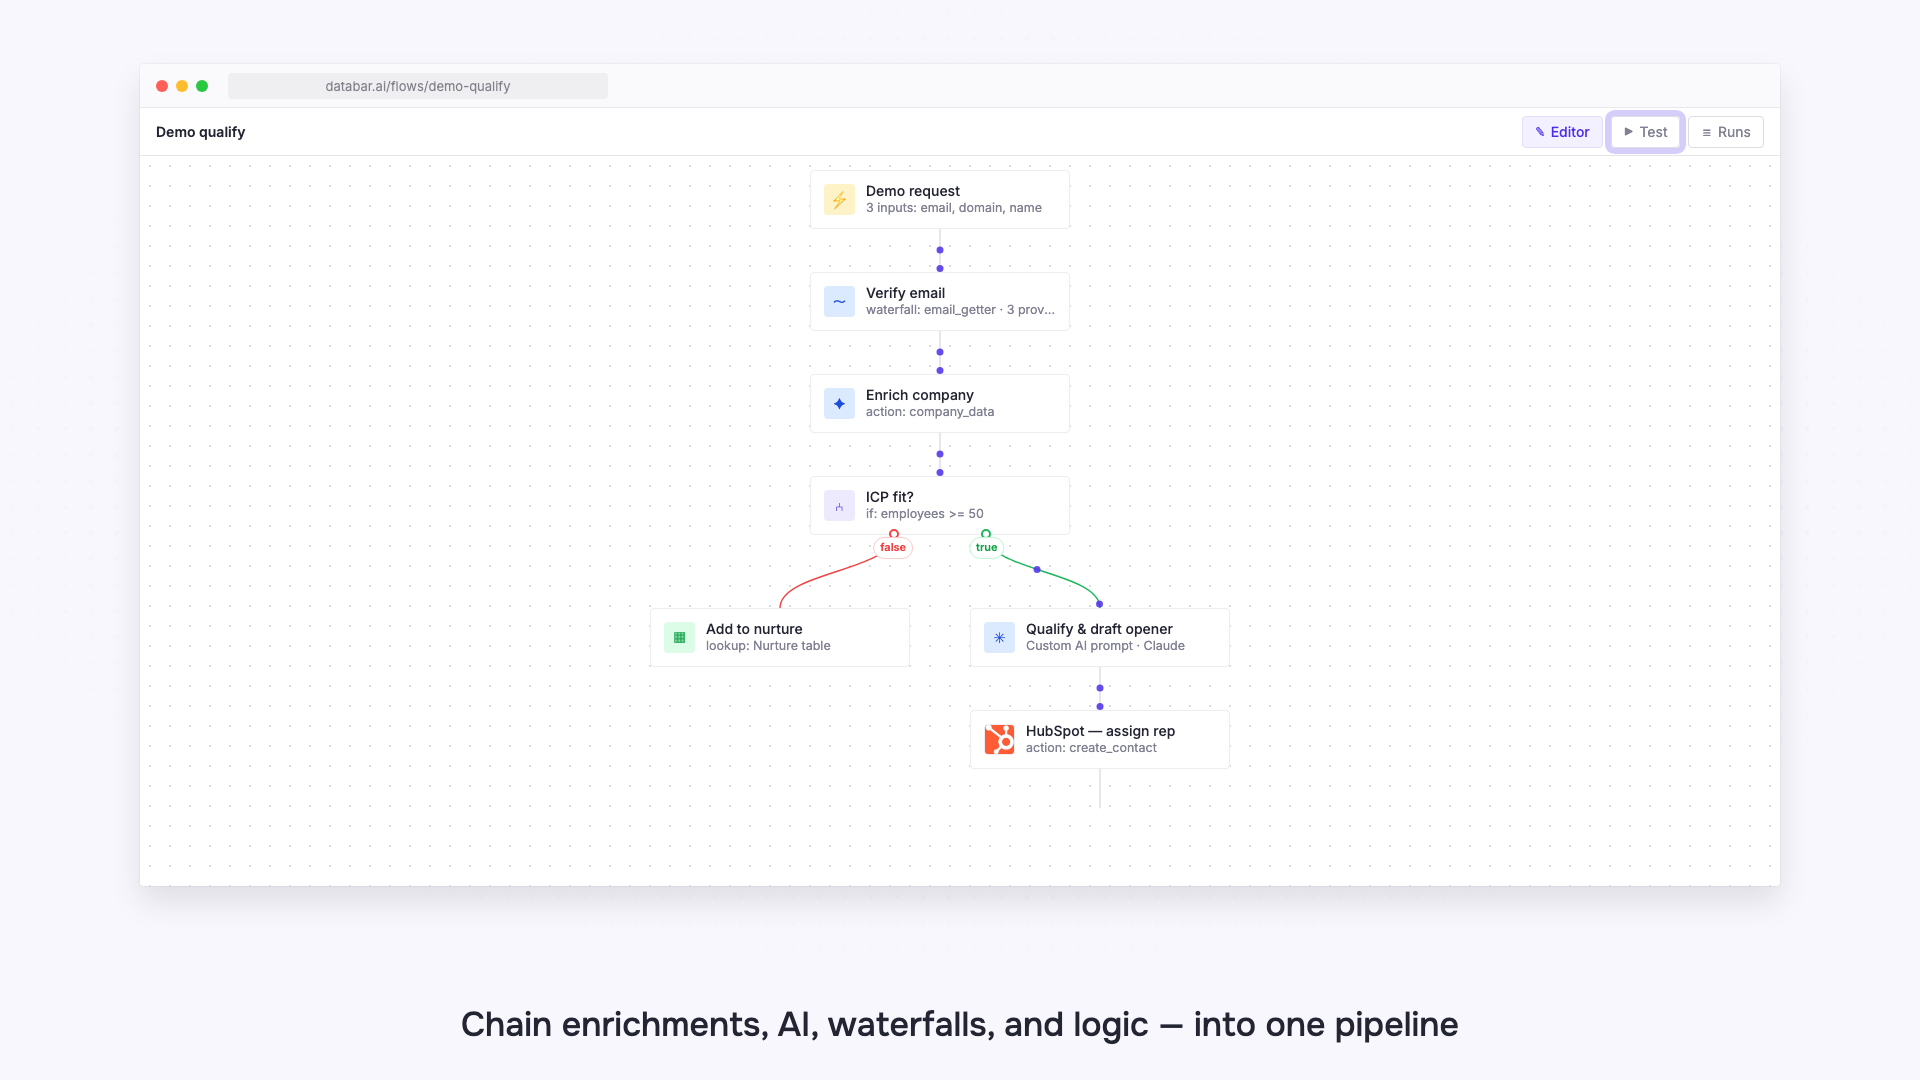Image resolution: width=1920 pixels, height=1080 pixels.
Task: Select the Add to nurture node
Action: 780,638
